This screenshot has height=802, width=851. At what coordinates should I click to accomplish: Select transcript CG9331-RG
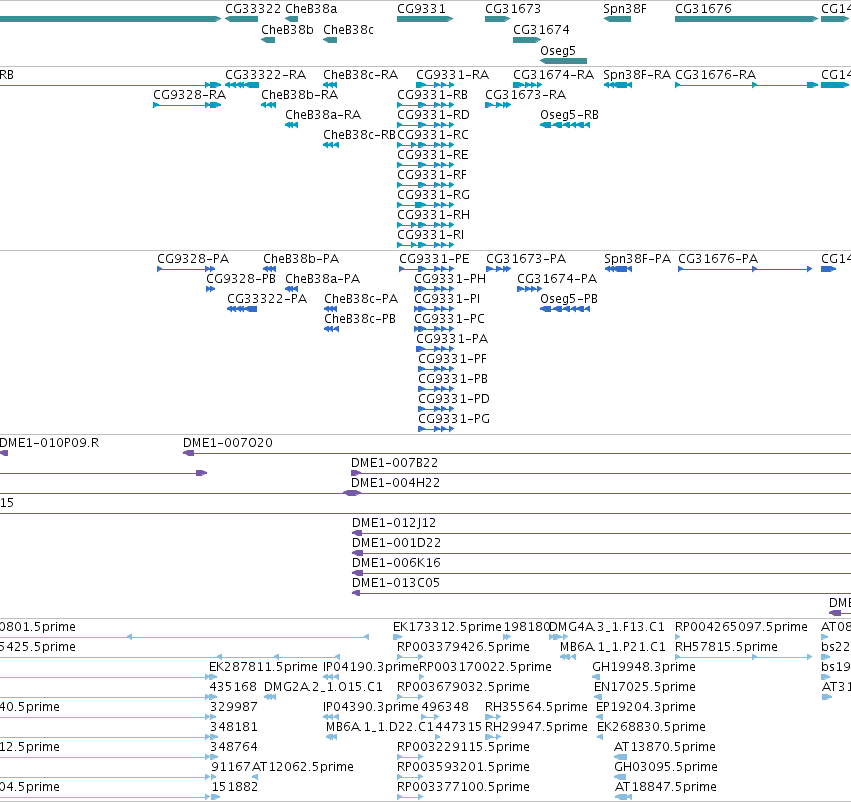pyautogui.click(x=433, y=195)
